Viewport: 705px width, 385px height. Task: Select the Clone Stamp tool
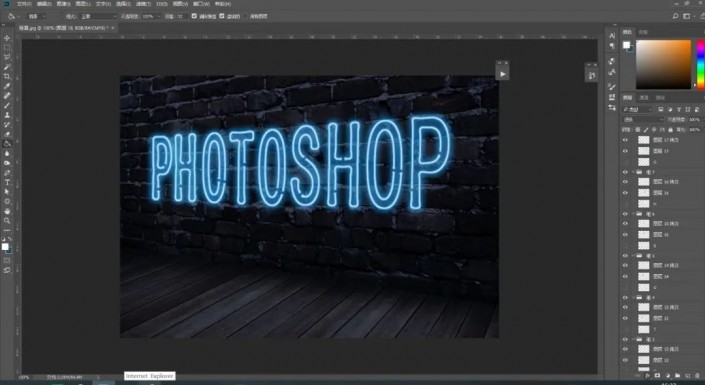[x=7, y=115]
